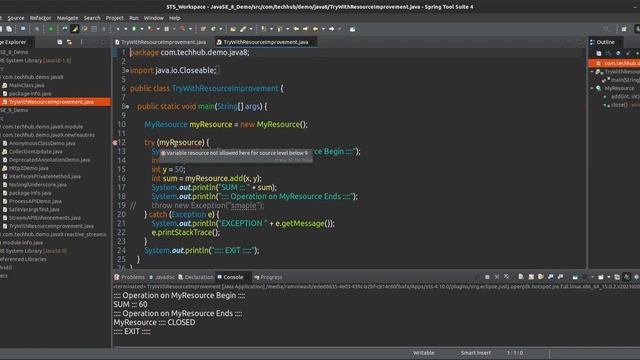
Task: Select Http2Demo.java file
Action: [29, 168]
